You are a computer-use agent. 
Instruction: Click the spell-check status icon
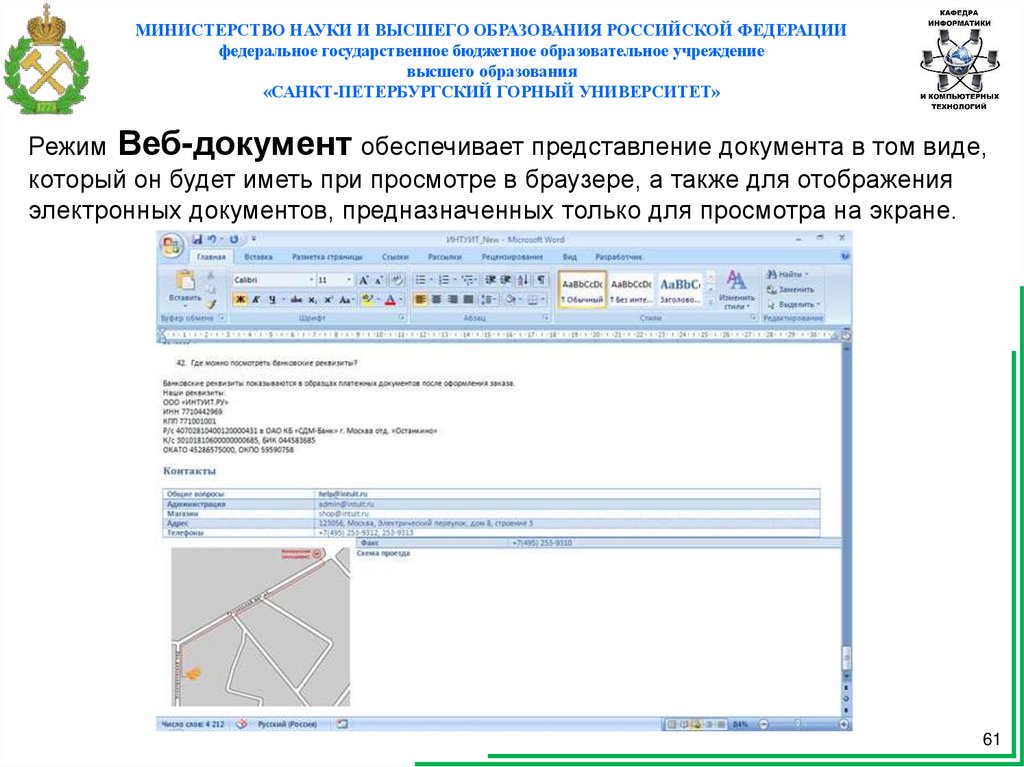point(242,724)
